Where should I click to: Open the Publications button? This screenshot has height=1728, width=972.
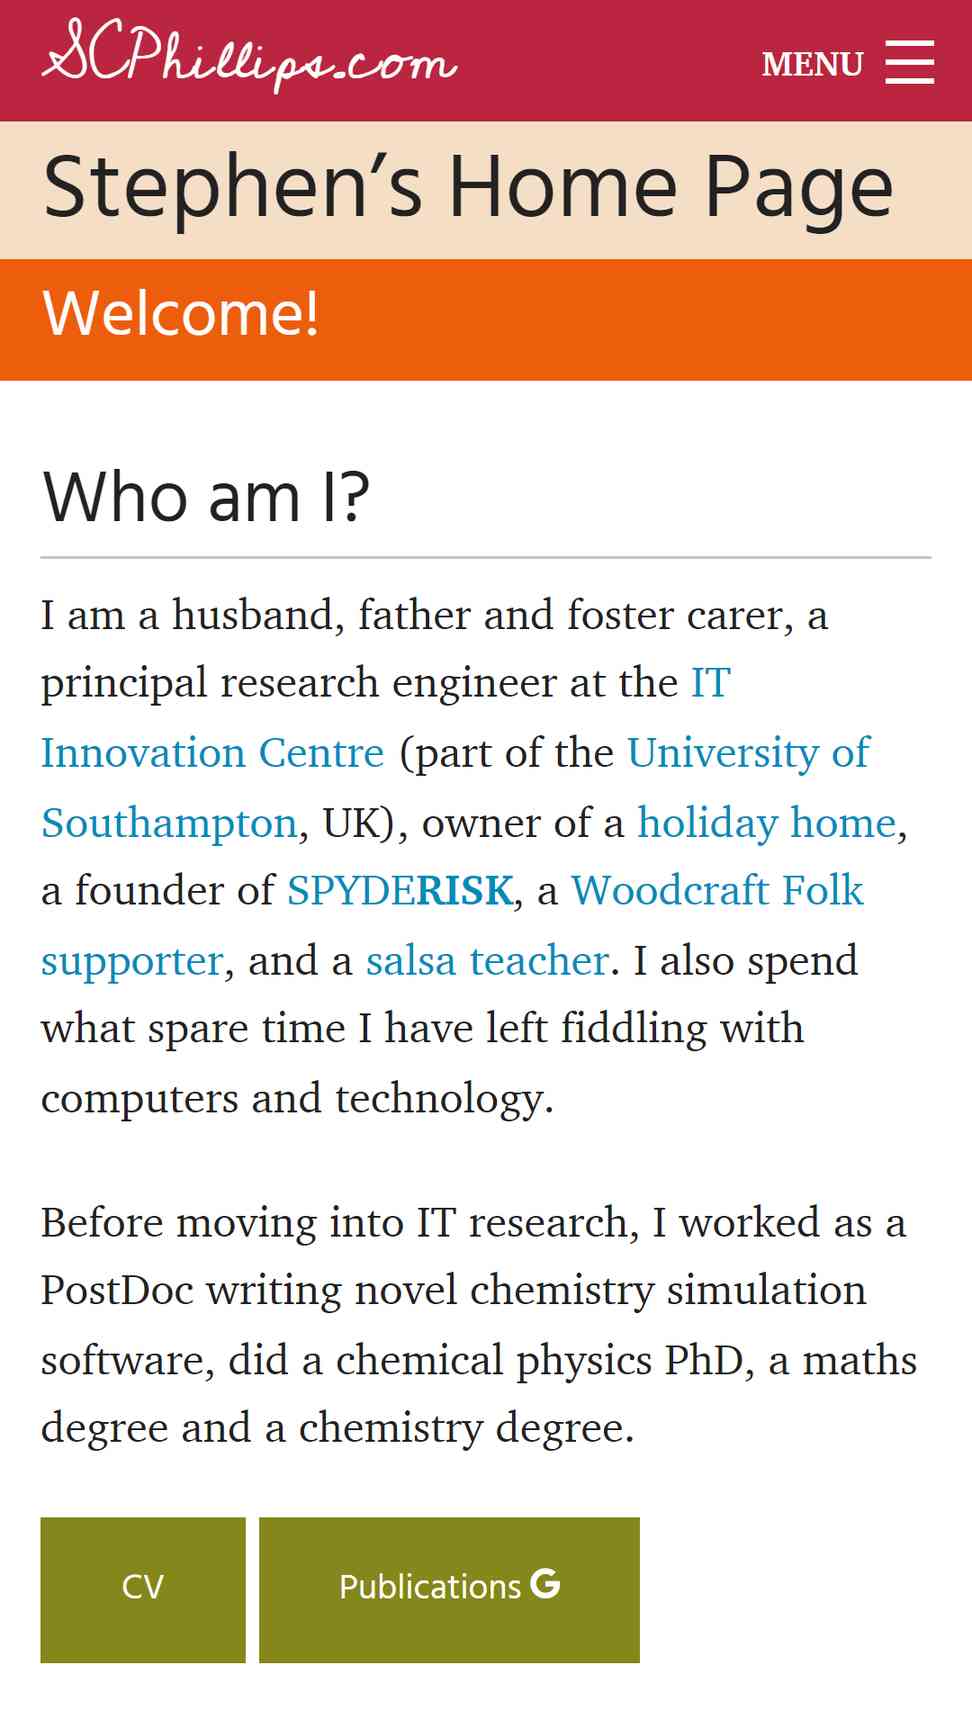click(449, 1590)
